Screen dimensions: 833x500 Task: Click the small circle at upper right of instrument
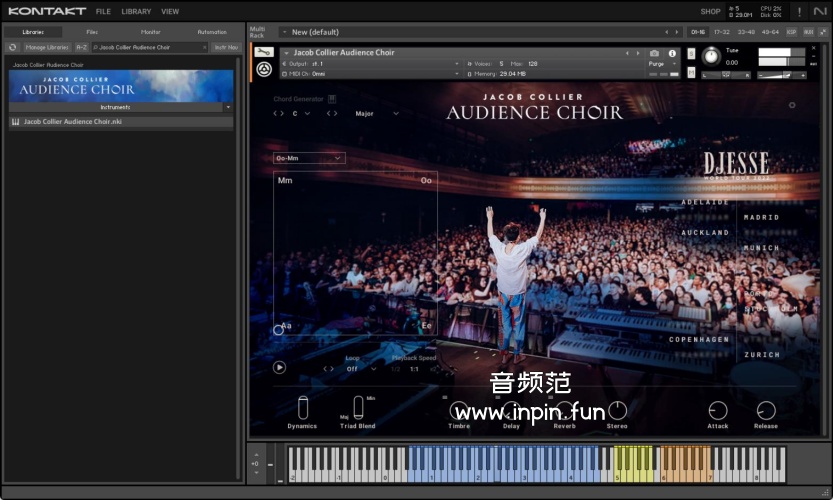(x=792, y=105)
